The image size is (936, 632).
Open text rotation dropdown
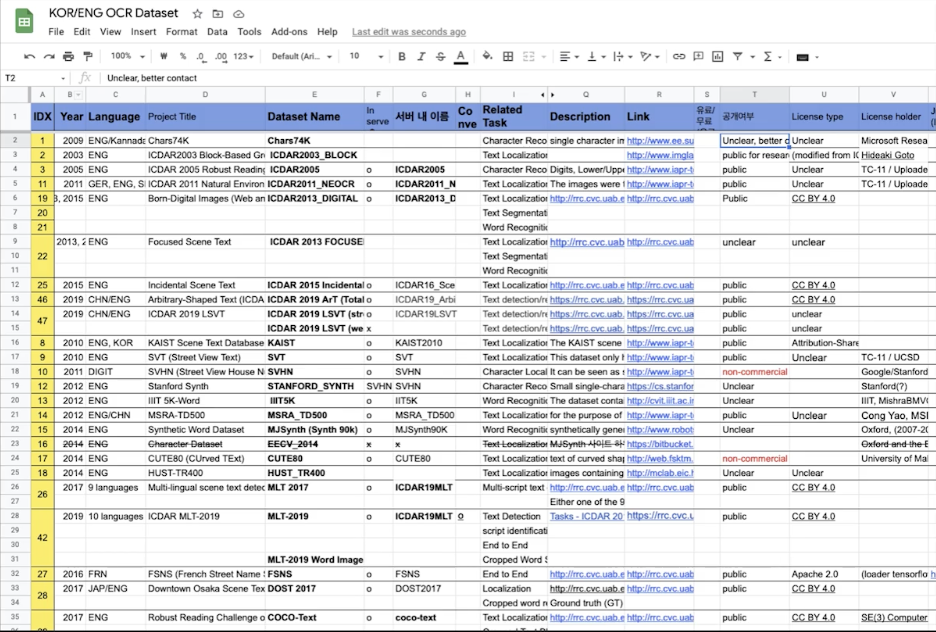tap(649, 56)
